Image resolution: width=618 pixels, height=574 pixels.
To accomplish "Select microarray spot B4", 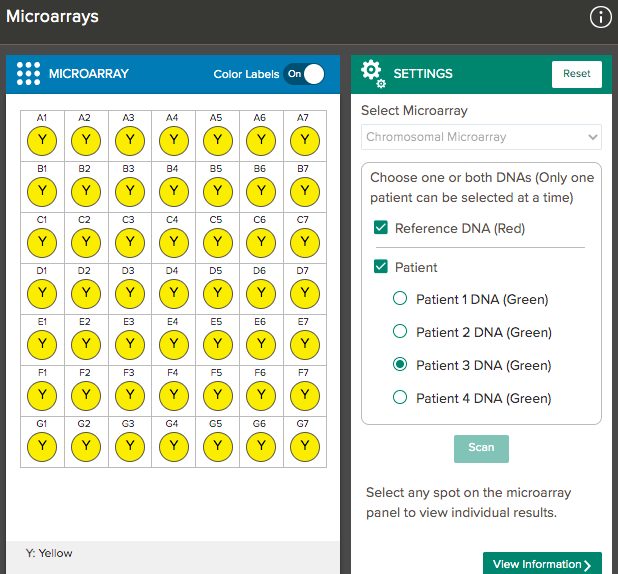I will (x=174, y=192).
